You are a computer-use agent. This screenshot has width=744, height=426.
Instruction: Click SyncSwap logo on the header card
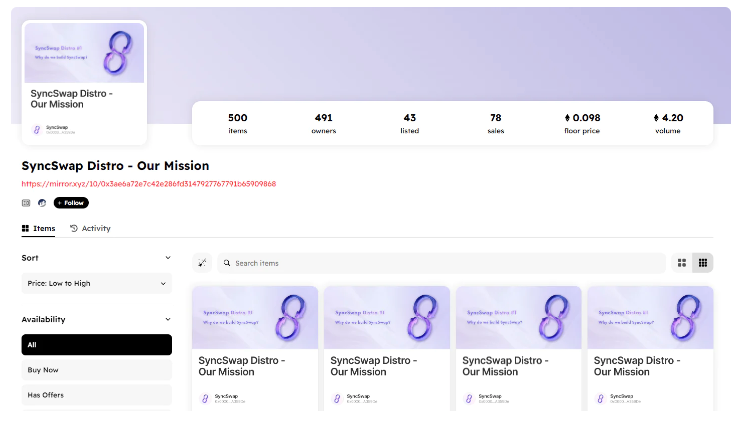point(37,129)
